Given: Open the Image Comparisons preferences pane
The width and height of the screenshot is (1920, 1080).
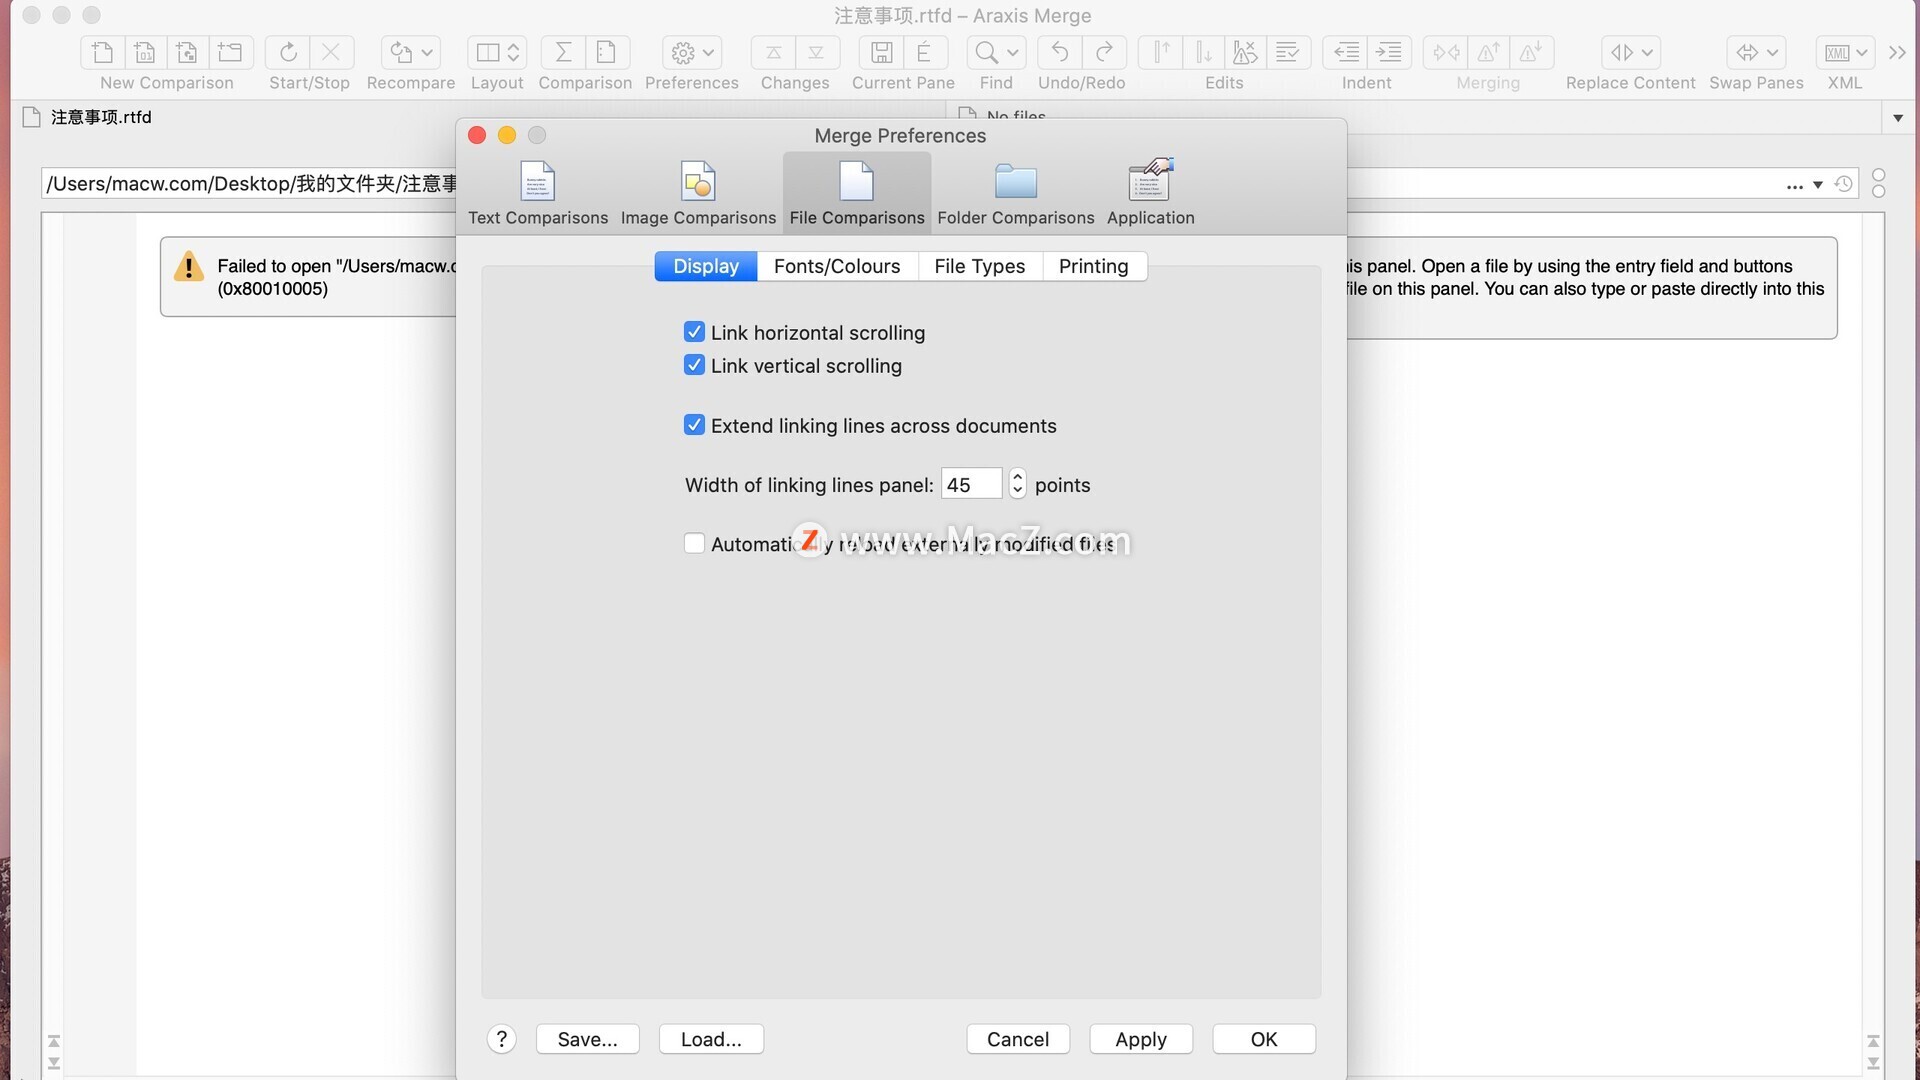Looking at the screenshot, I should pos(698,194).
